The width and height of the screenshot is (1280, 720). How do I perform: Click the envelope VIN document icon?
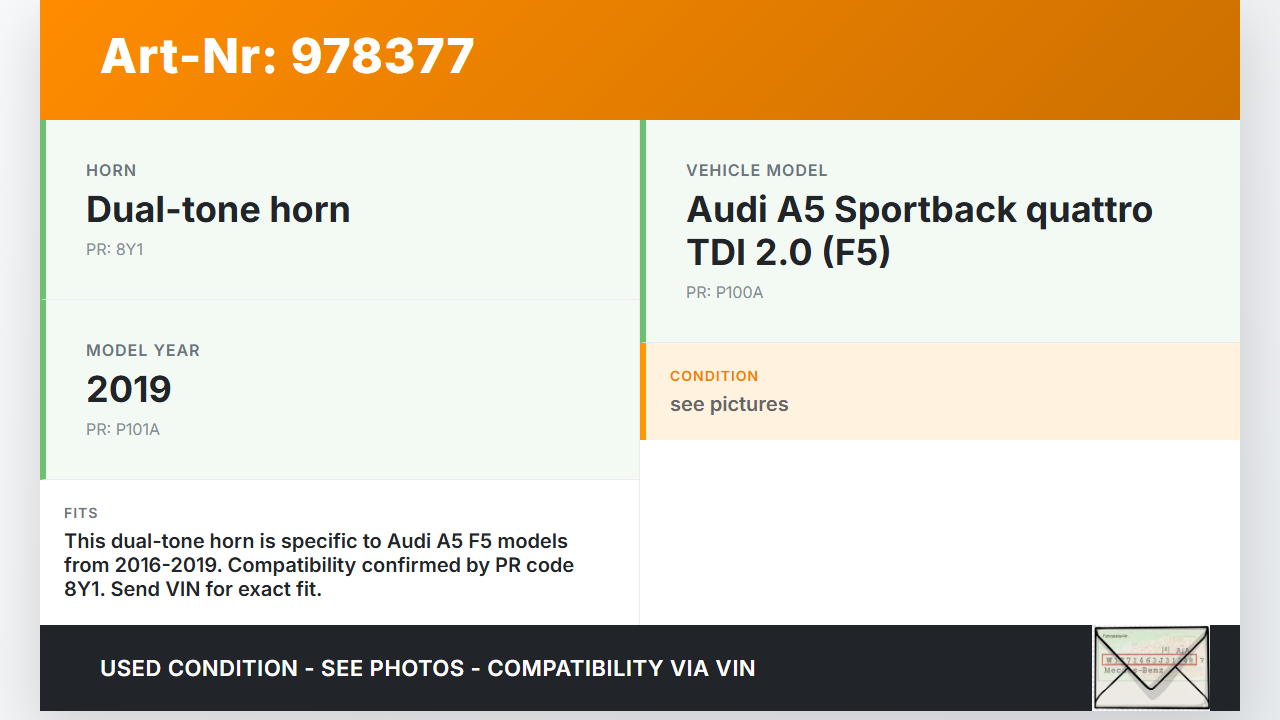pos(1151,667)
